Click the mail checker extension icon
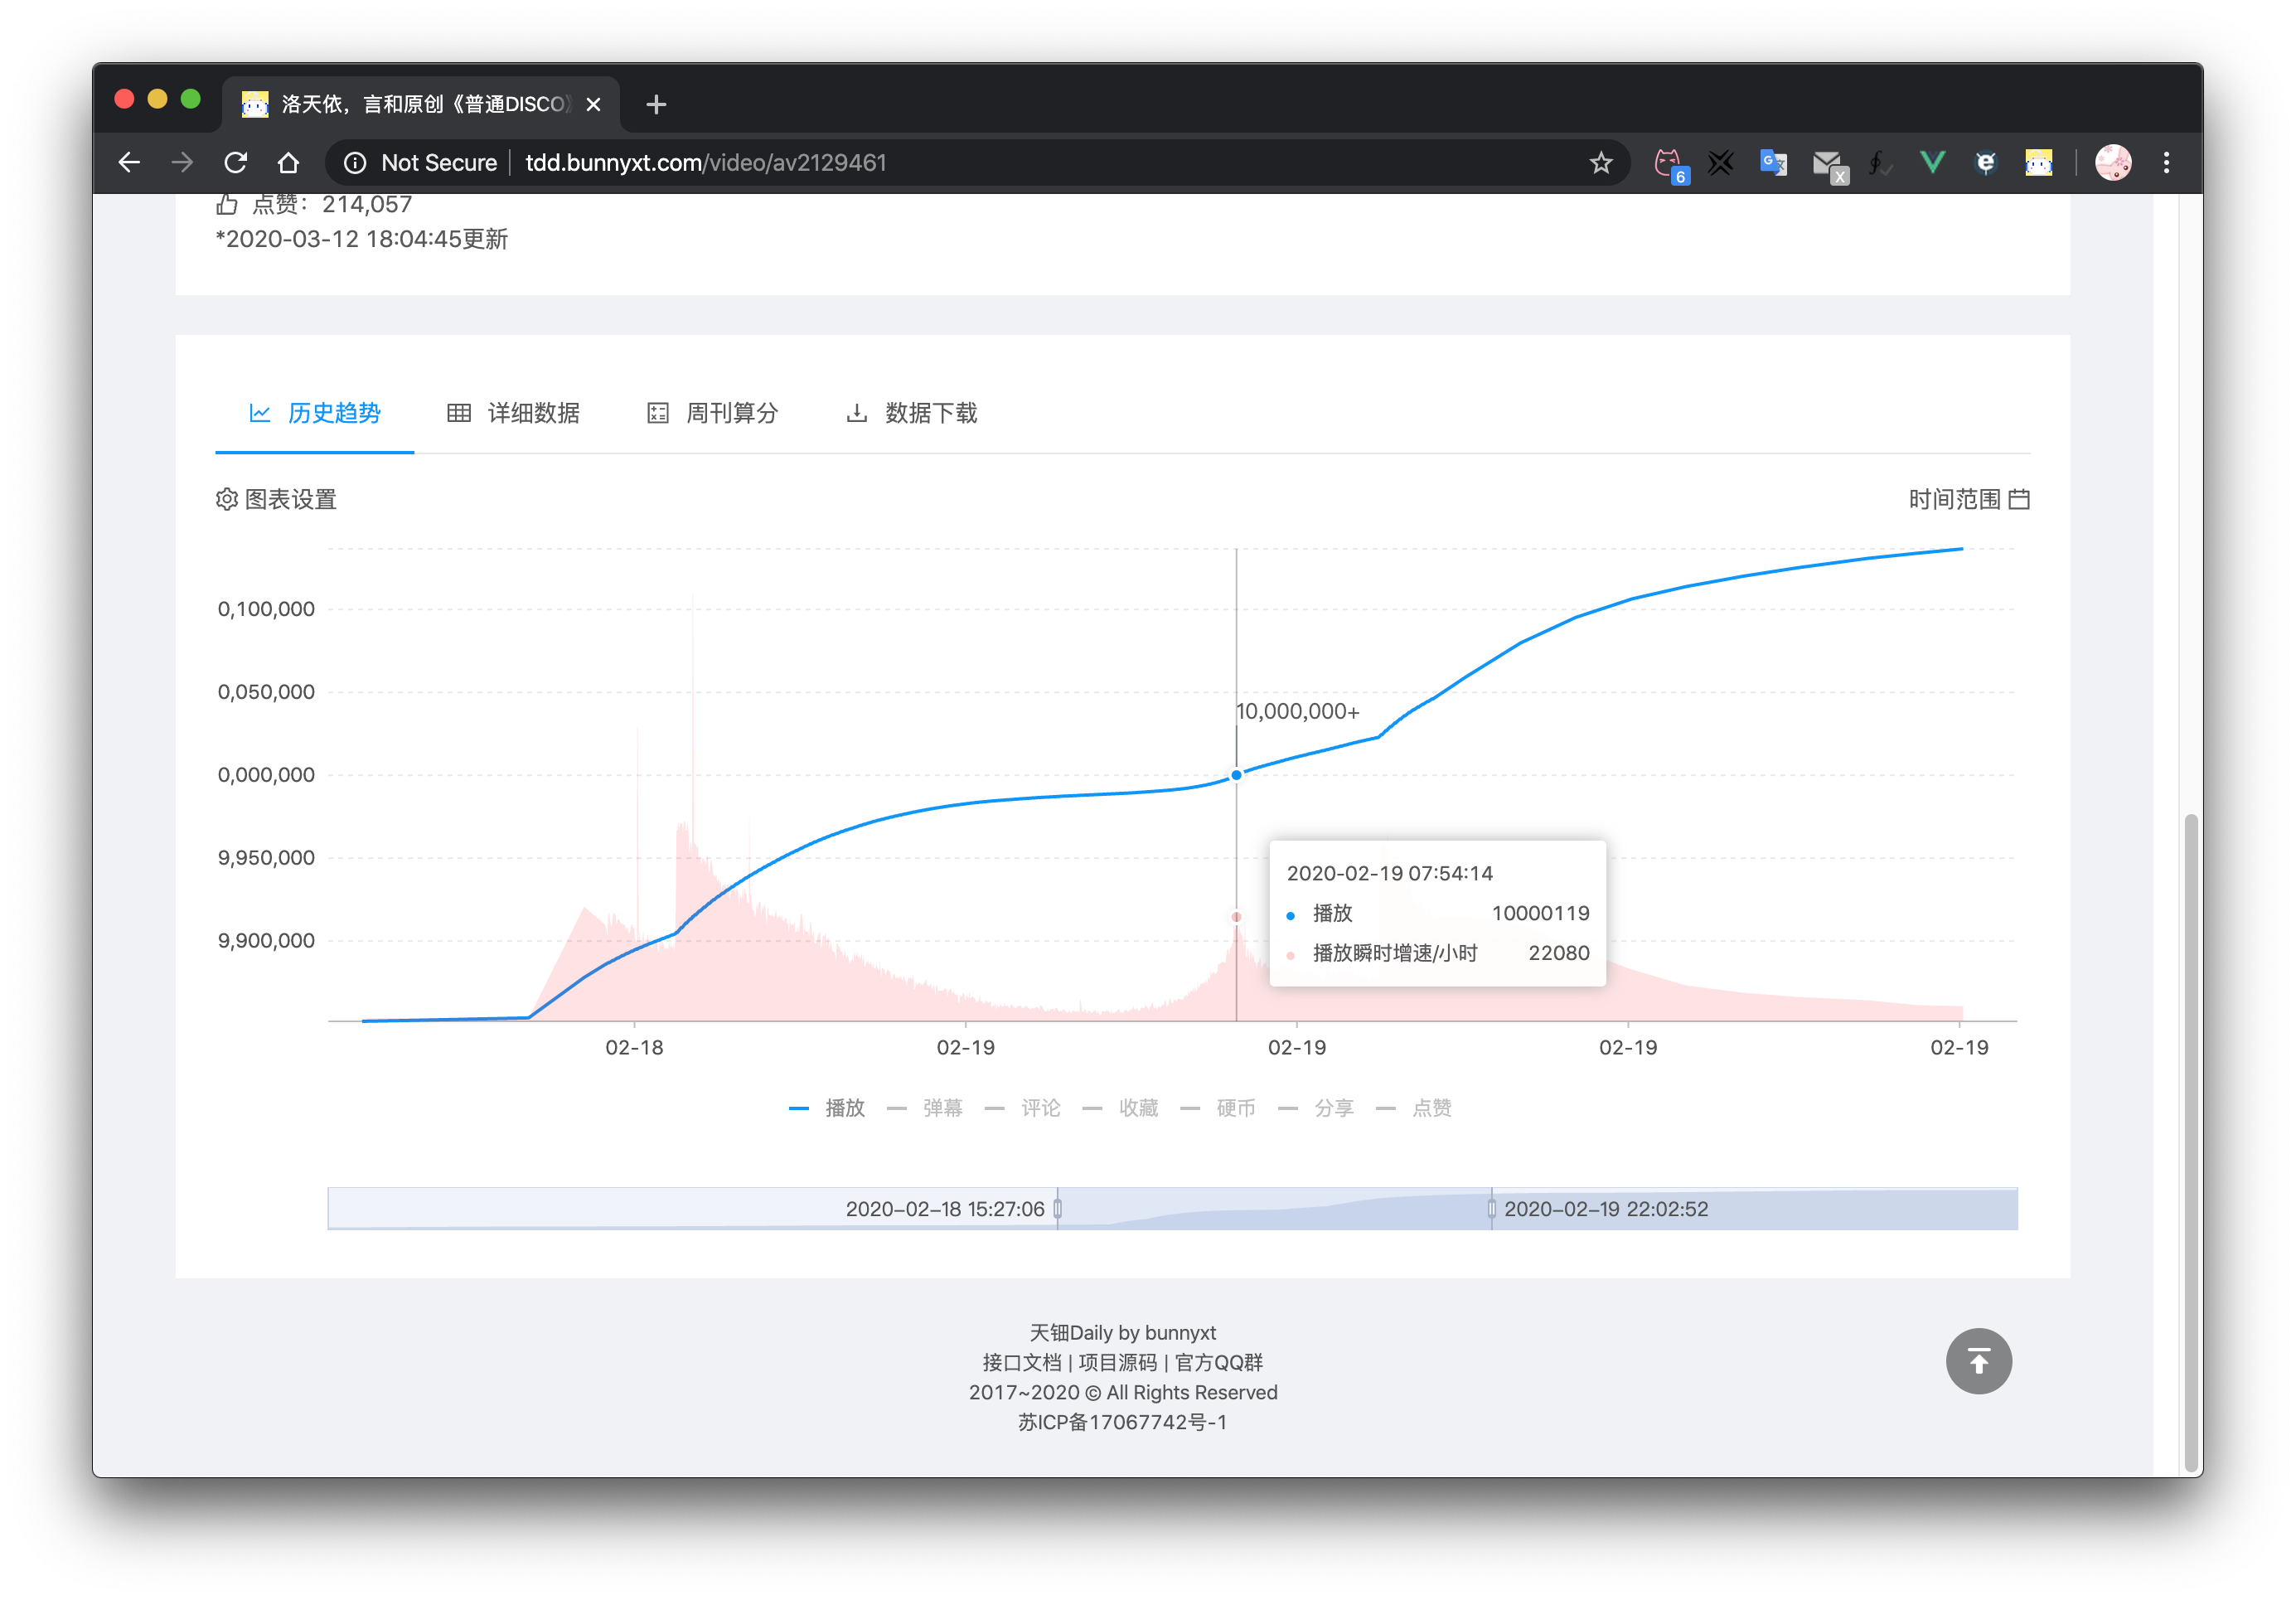 pos(1827,163)
